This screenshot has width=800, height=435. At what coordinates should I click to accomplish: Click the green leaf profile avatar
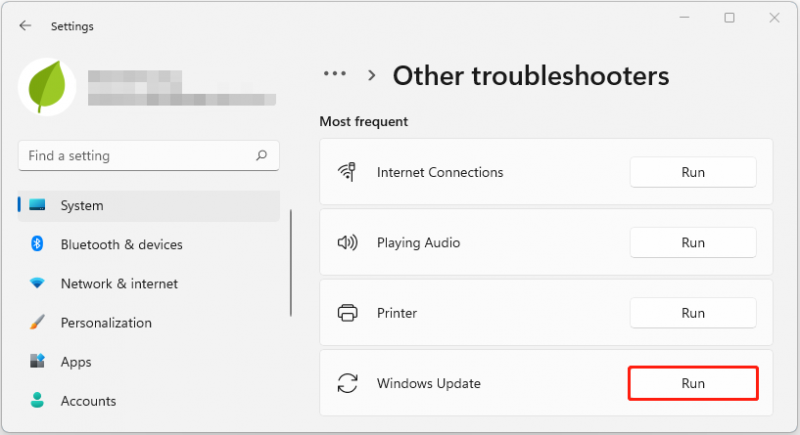tap(47, 87)
